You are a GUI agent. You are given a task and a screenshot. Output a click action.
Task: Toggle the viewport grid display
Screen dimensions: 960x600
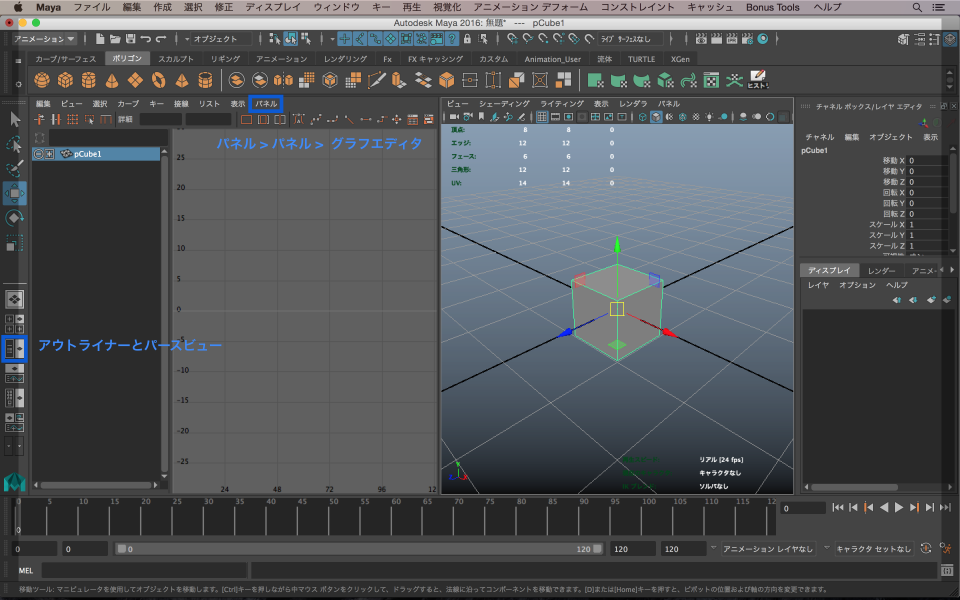542,117
